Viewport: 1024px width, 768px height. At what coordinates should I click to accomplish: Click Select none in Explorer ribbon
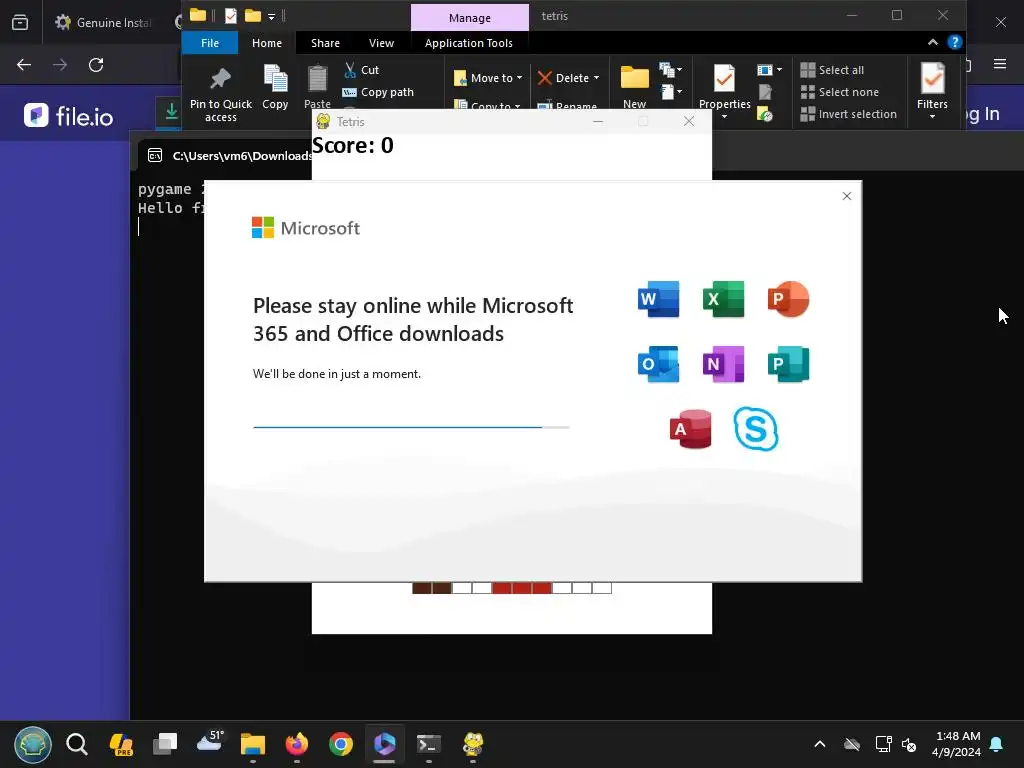[840, 92]
